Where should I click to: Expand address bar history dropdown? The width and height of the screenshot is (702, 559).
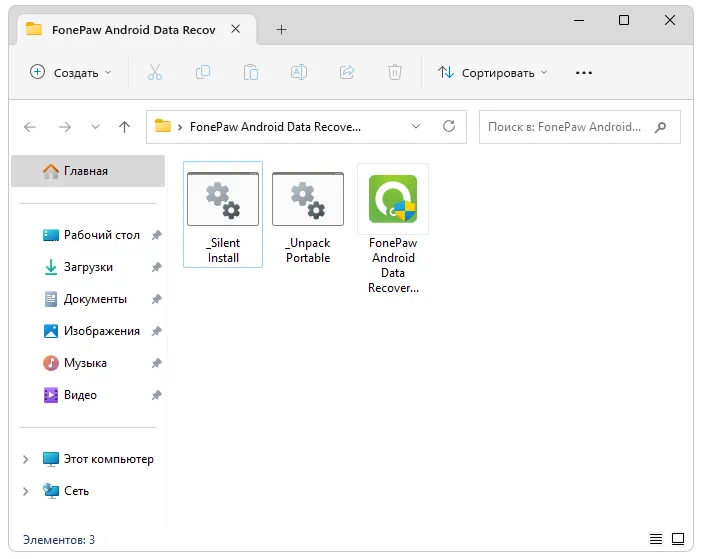[416, 126]
